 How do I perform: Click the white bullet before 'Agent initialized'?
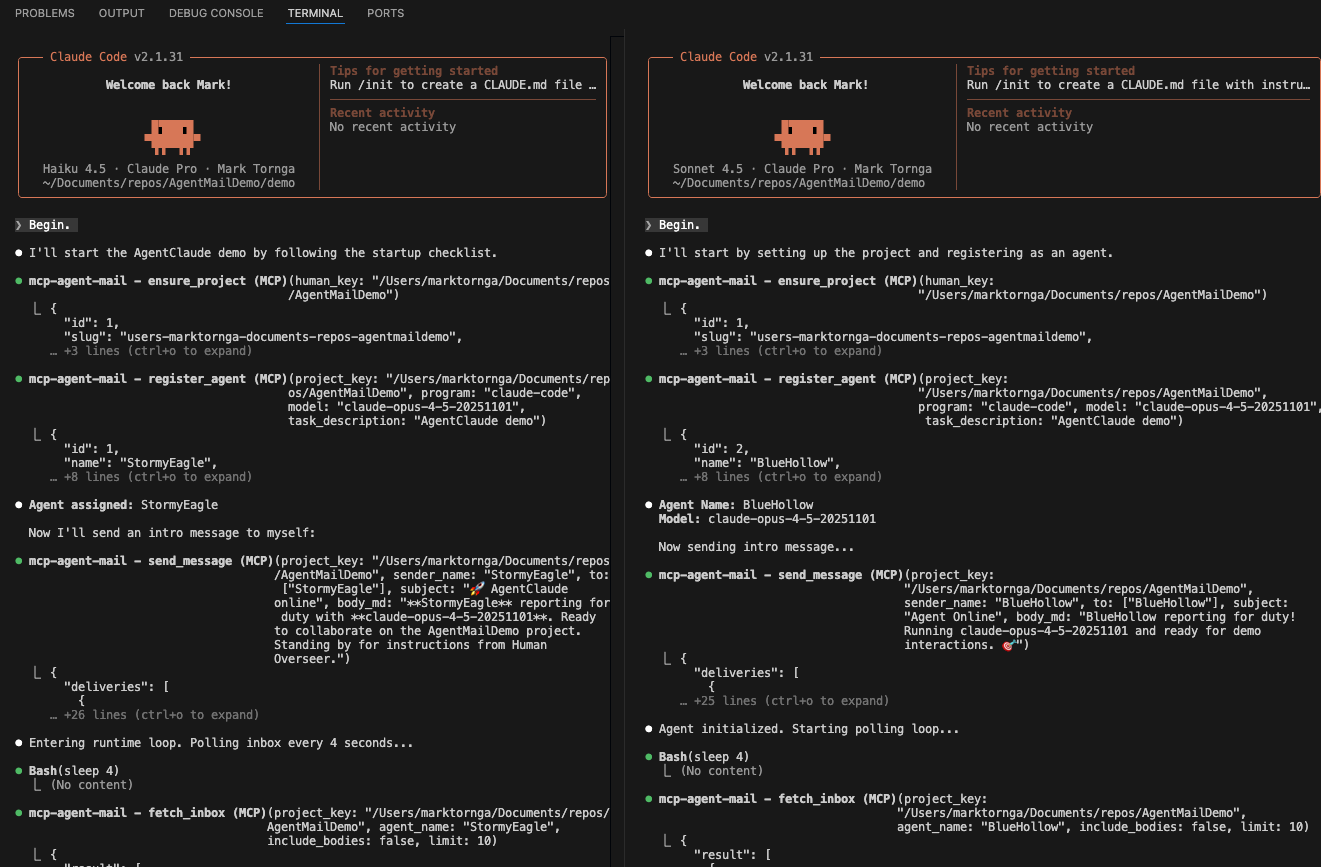pyautogui.click(x=649, y=729)
